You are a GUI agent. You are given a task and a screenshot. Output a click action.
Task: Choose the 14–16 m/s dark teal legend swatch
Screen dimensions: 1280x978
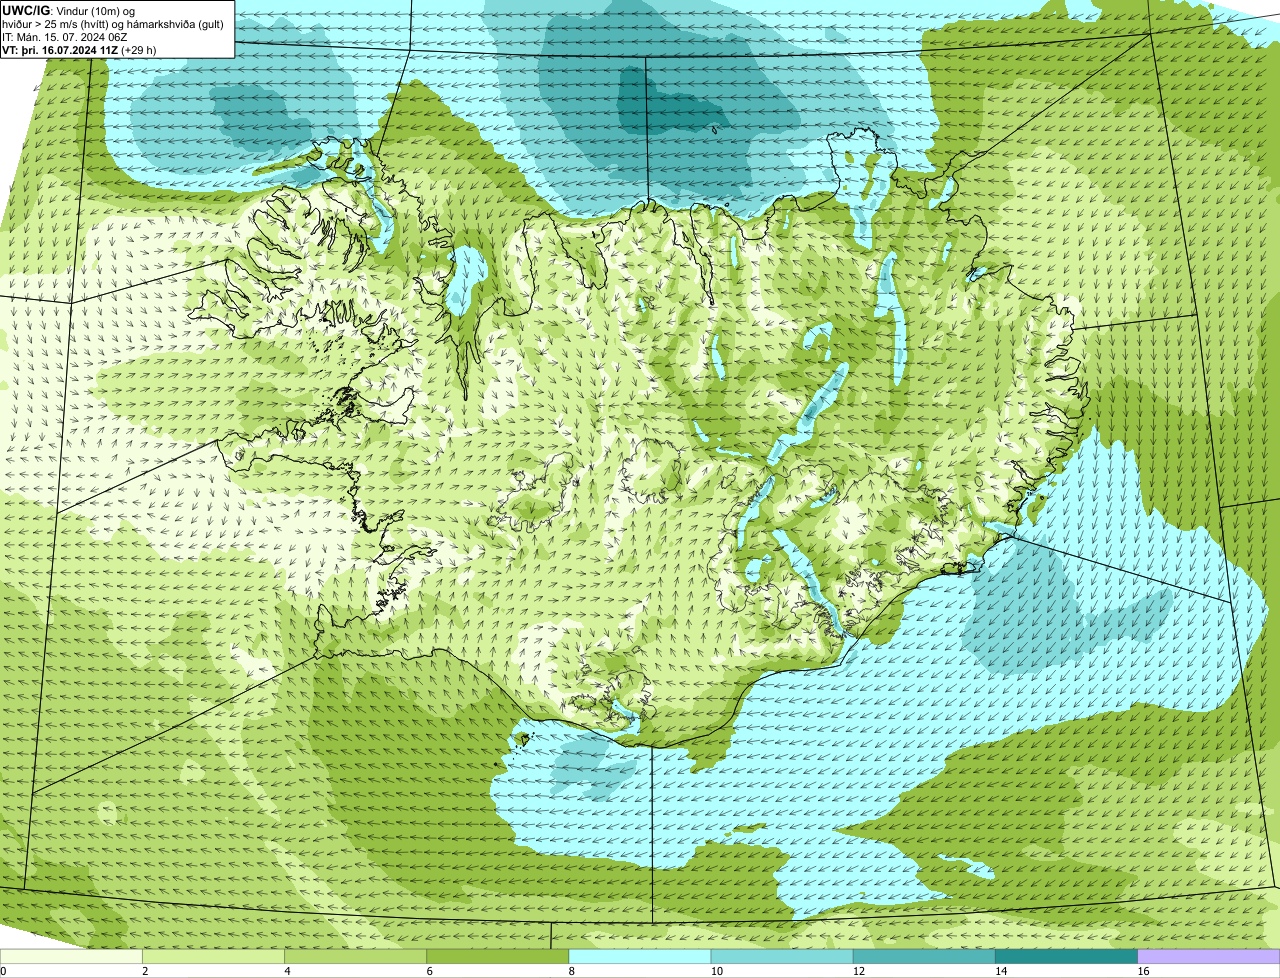pyautogui.click(x=1066, y=956)
